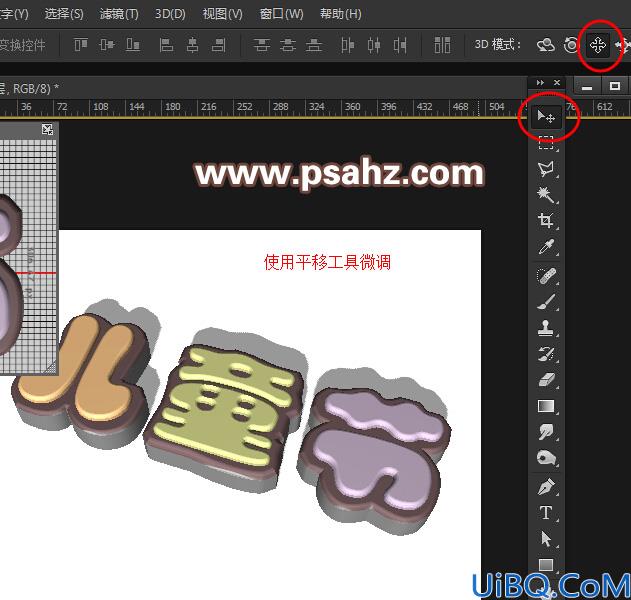Click Distribute Horizontal Centers icon
631x600 pixels.
(x=374, y=45)
